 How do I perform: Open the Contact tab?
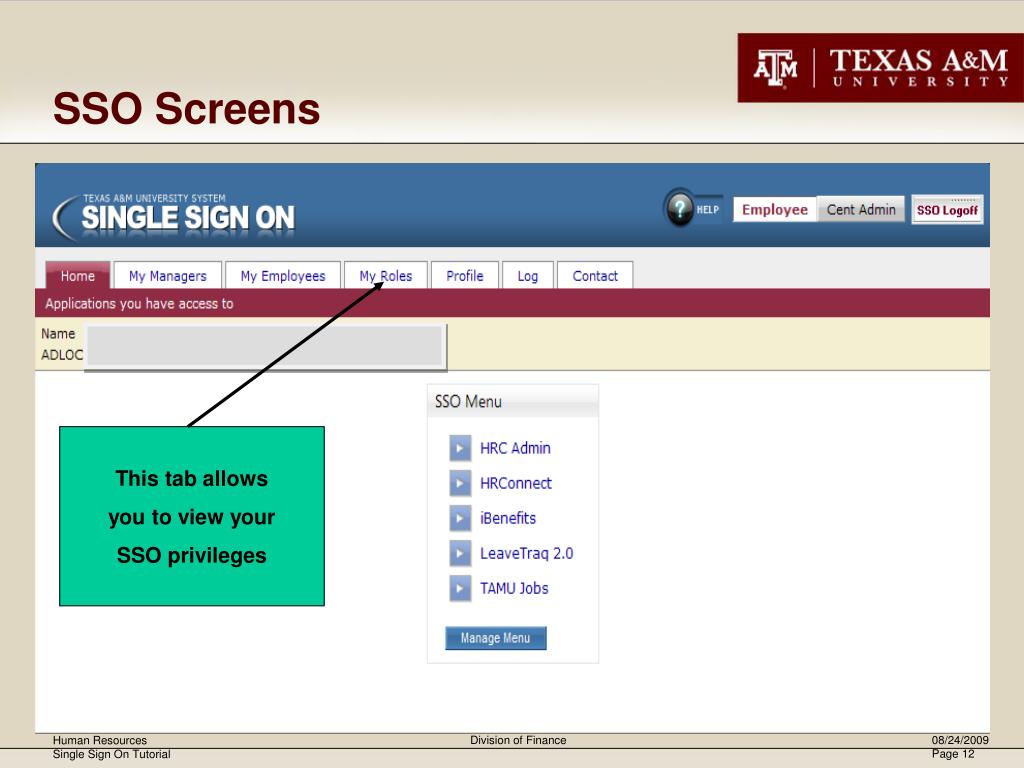click(x=595, y=276)
